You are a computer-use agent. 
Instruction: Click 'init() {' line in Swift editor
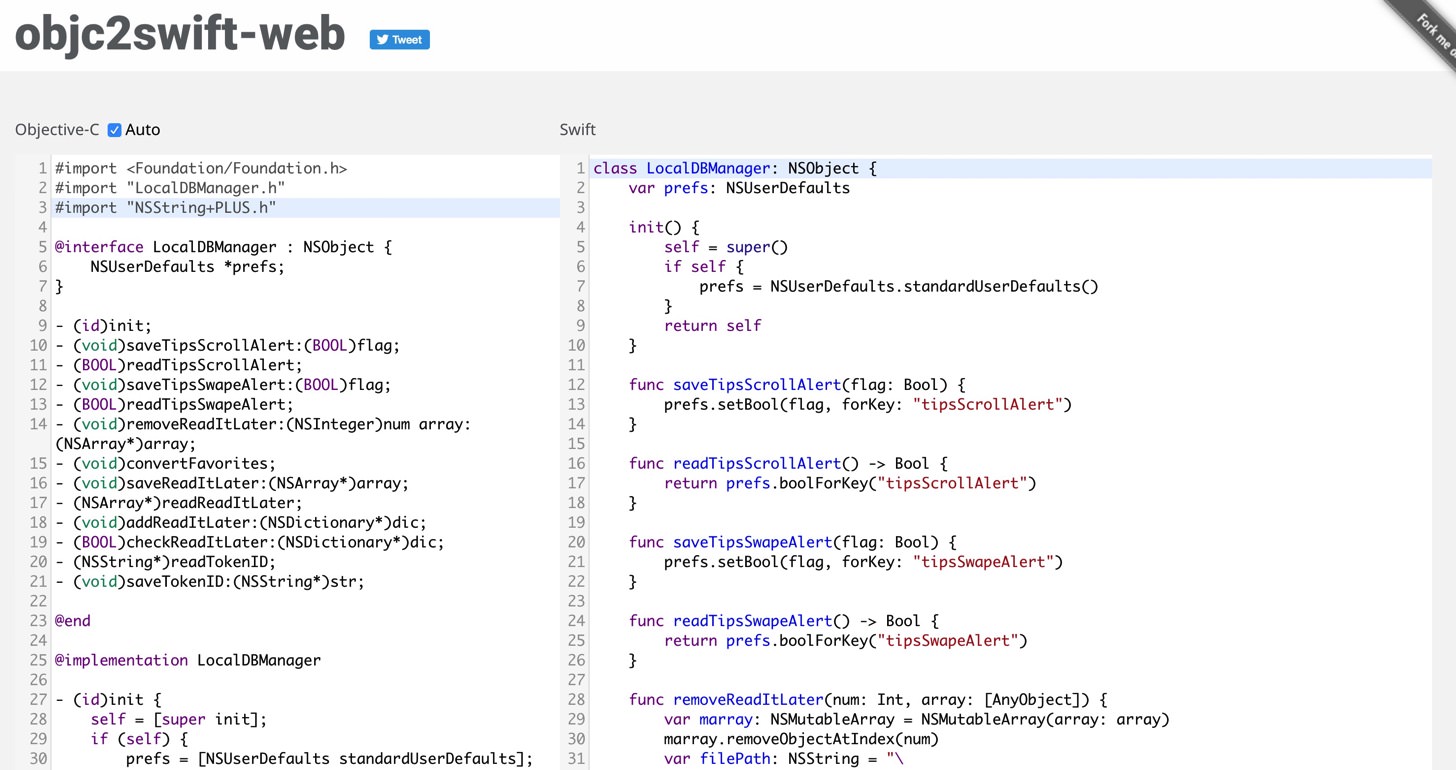pos(664,227)
